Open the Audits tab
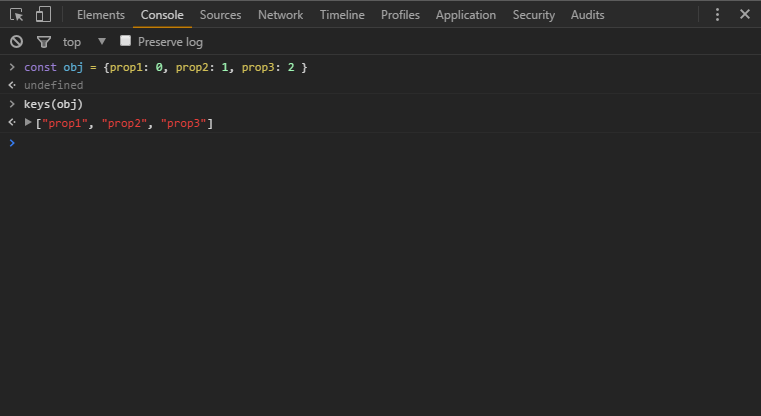The image size is (761, 416). [x=587, y=15]
